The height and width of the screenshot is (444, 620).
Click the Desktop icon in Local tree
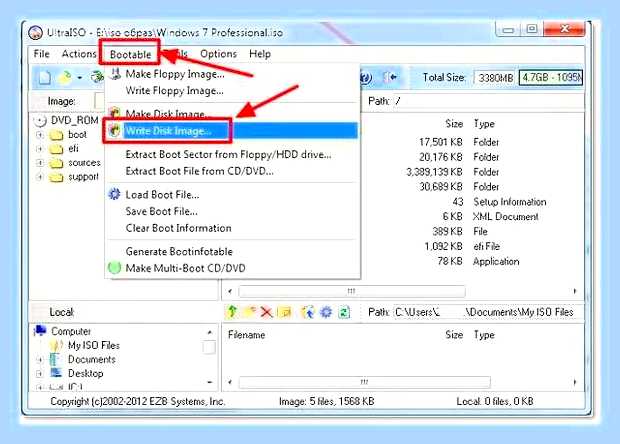tap(57, 373)
